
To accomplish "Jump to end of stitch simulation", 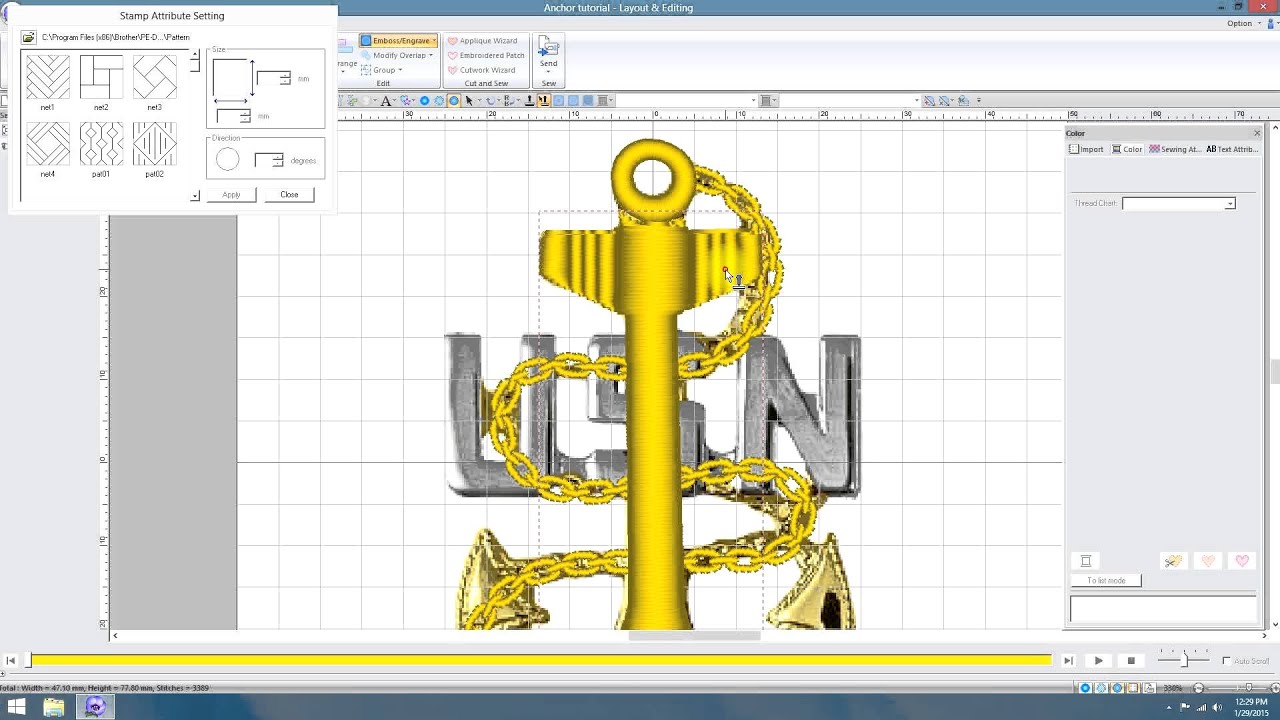I will click(x=1068, y=660).
